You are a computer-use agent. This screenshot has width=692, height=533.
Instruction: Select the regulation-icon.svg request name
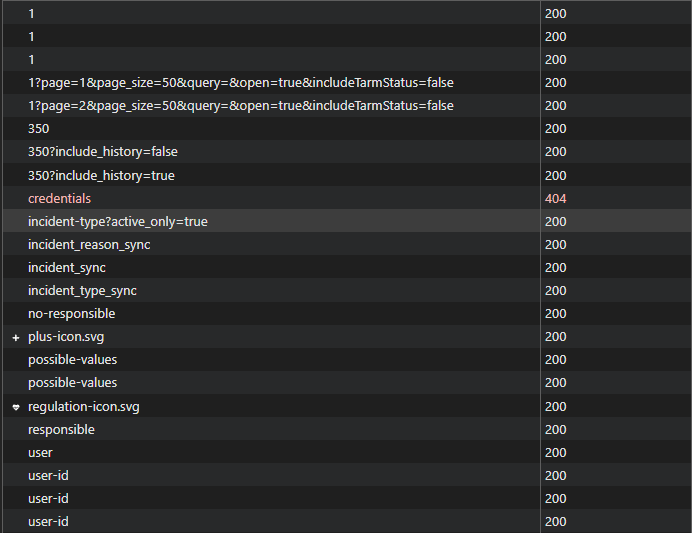pyautogui.click(x=84, y=407)
